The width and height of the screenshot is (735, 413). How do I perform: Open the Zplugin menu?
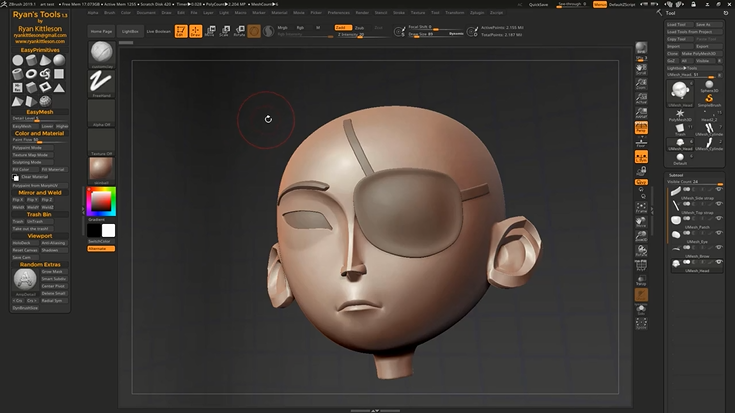pos(477,13)
